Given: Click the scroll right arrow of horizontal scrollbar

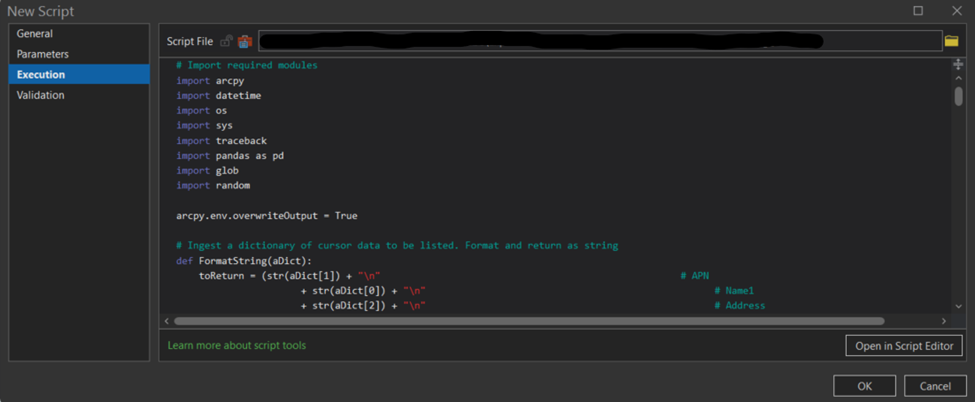Looking at the screenshot, I should [x=945, y=321].
